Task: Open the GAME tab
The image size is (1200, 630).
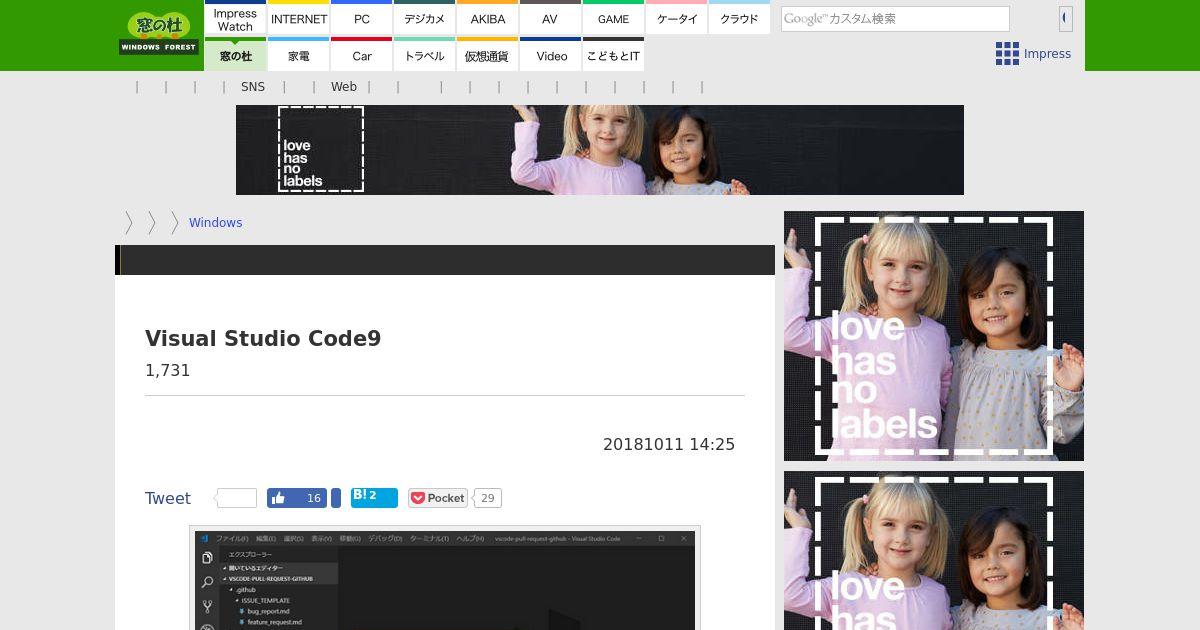Action: tap(613, 19)
